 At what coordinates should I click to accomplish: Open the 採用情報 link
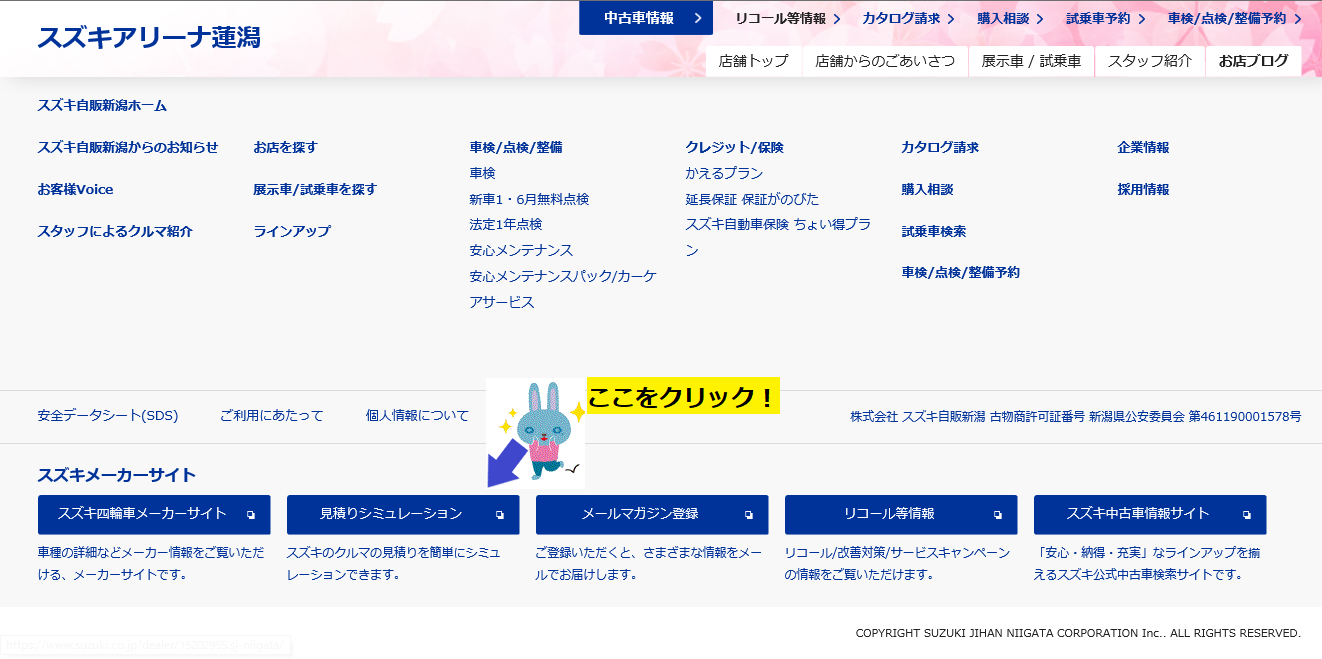pyautogui.click(x=1143, y=189)
